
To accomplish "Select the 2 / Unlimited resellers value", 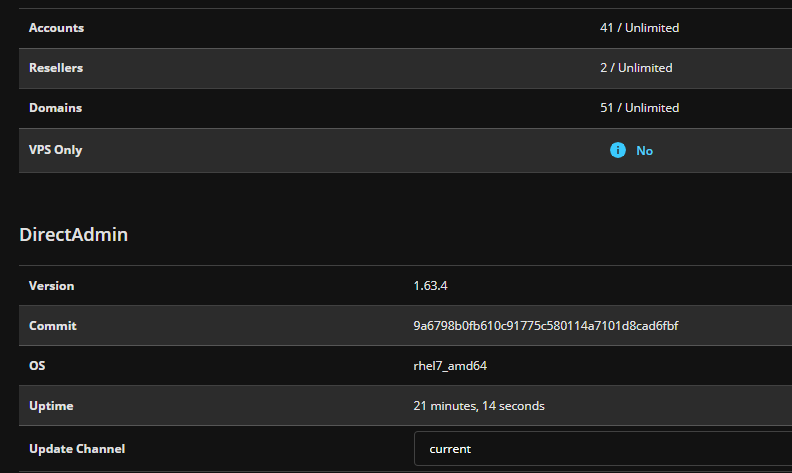I will point(636,68).
